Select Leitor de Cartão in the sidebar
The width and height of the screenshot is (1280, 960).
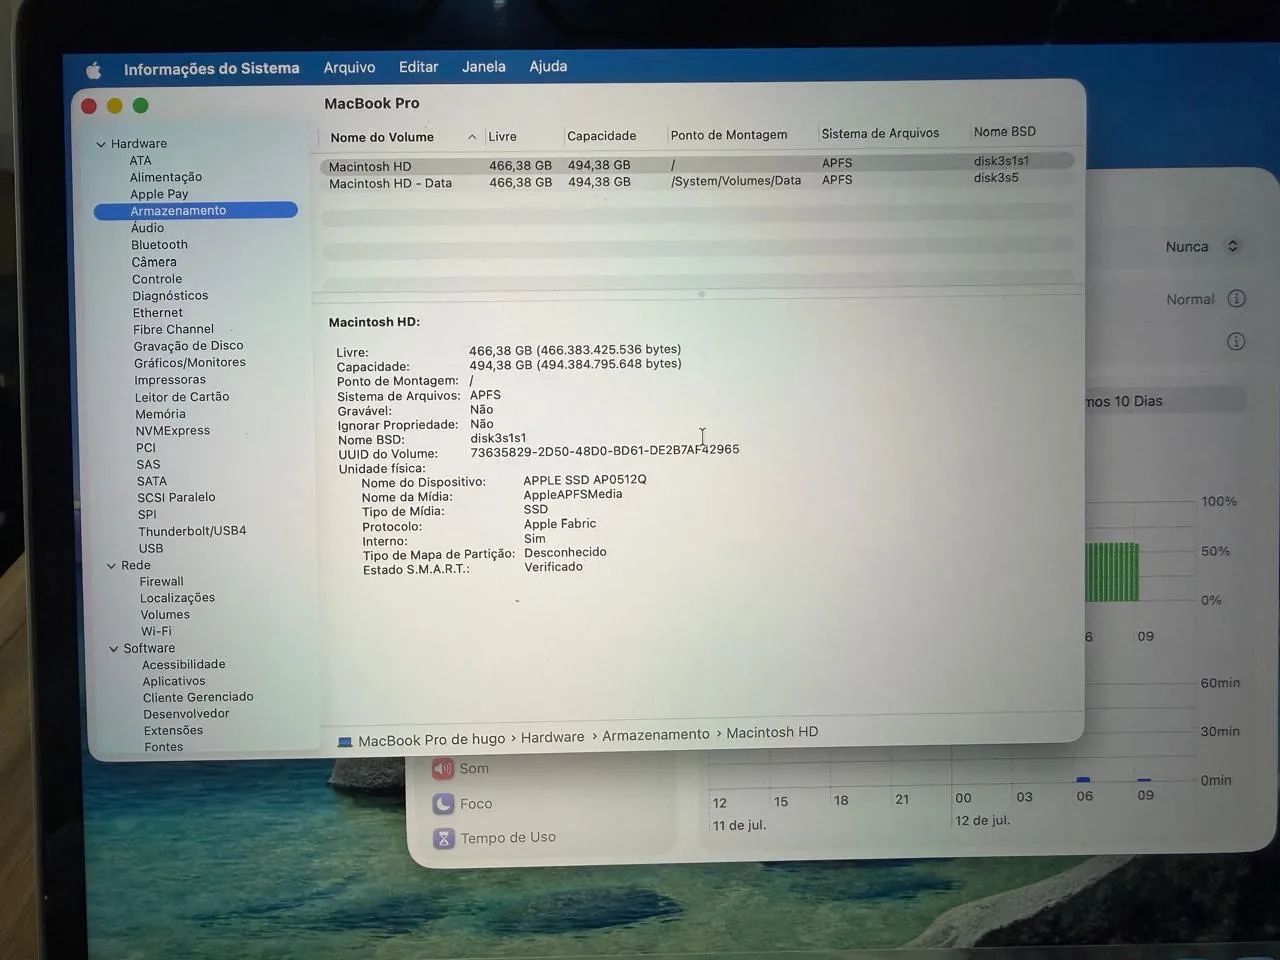point(182,397)
